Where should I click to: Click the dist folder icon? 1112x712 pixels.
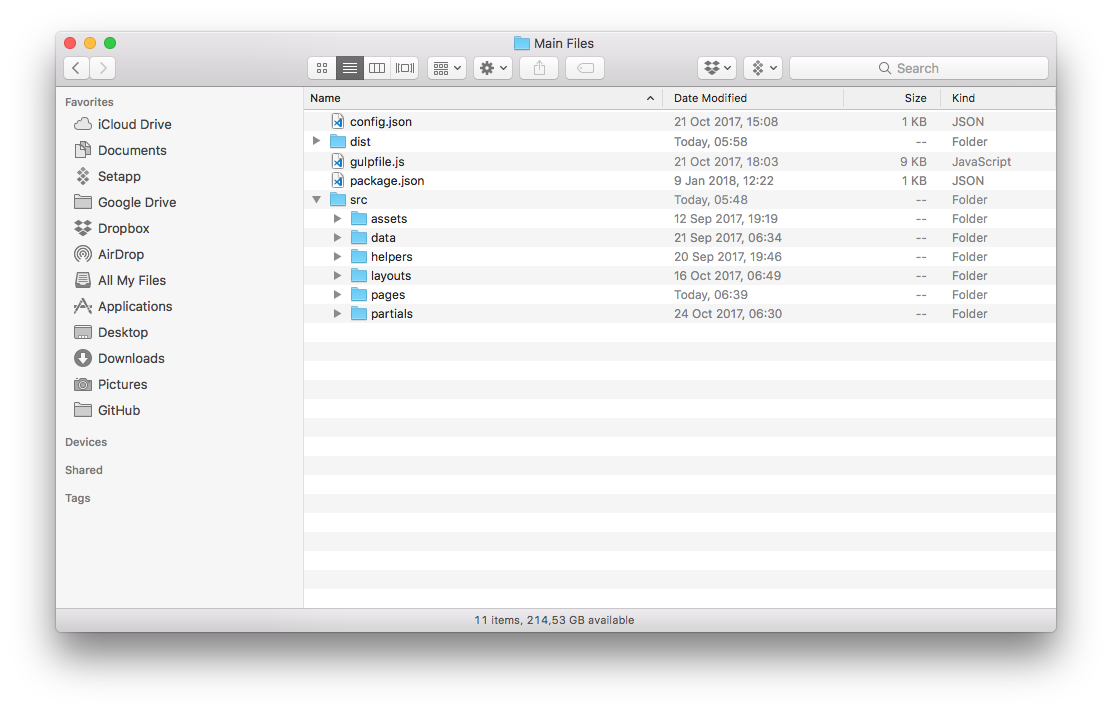(338, 141)
